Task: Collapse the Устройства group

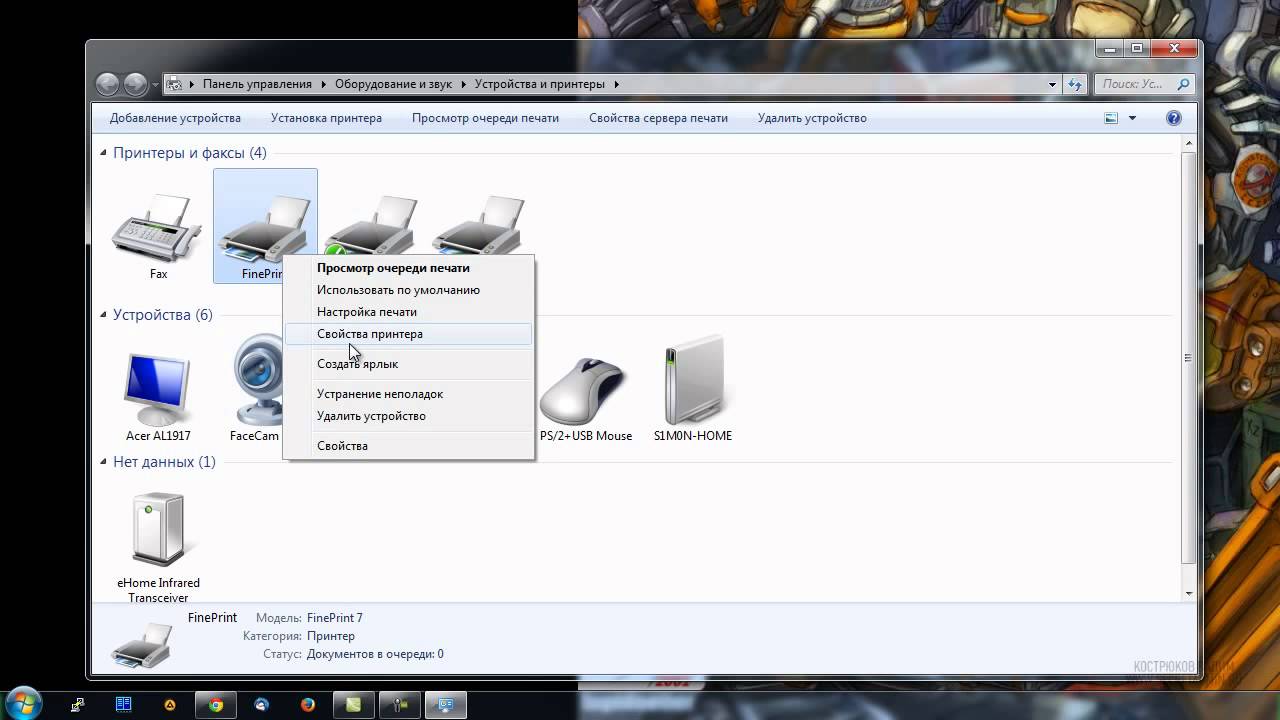Action: tap(103, 315)
